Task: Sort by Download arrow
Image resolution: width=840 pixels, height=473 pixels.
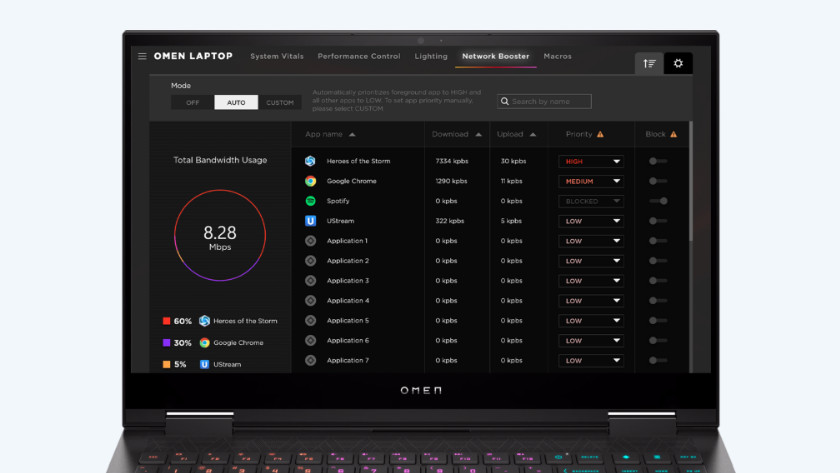Action: click(478, 134)
